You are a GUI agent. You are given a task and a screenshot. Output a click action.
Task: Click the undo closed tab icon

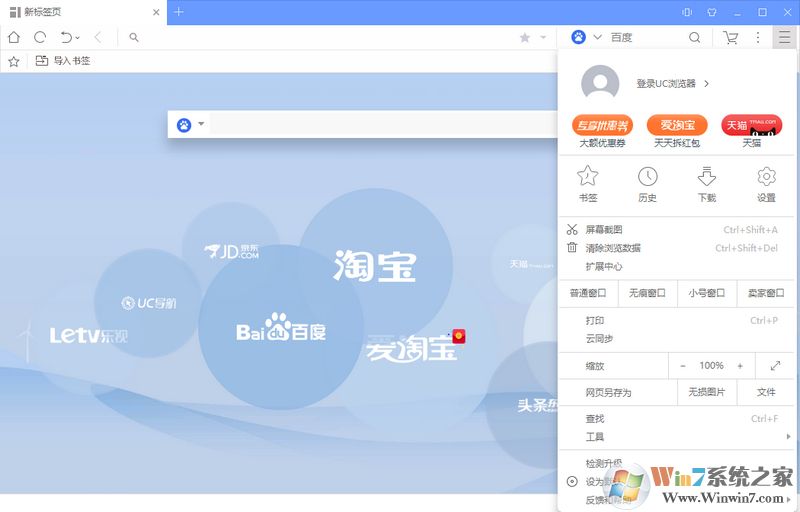point(66,37)
